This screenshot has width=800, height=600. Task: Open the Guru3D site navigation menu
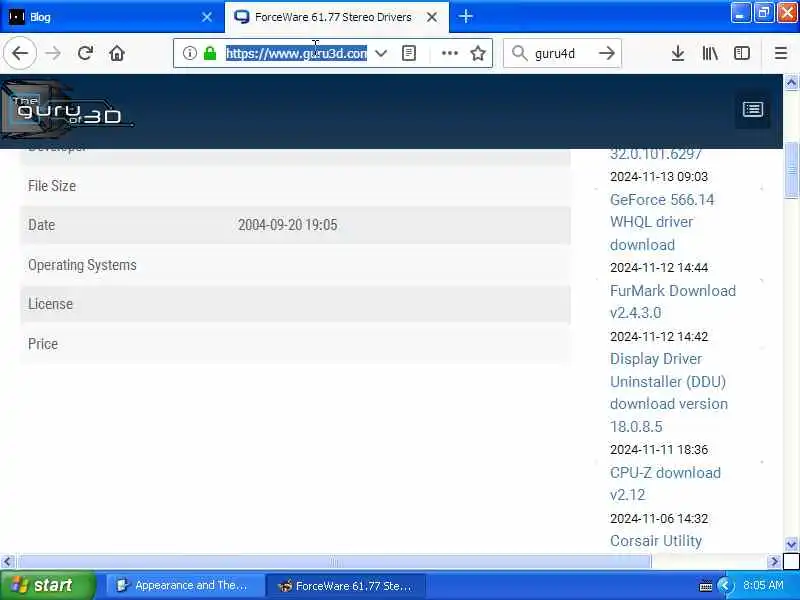pos(753,109)
